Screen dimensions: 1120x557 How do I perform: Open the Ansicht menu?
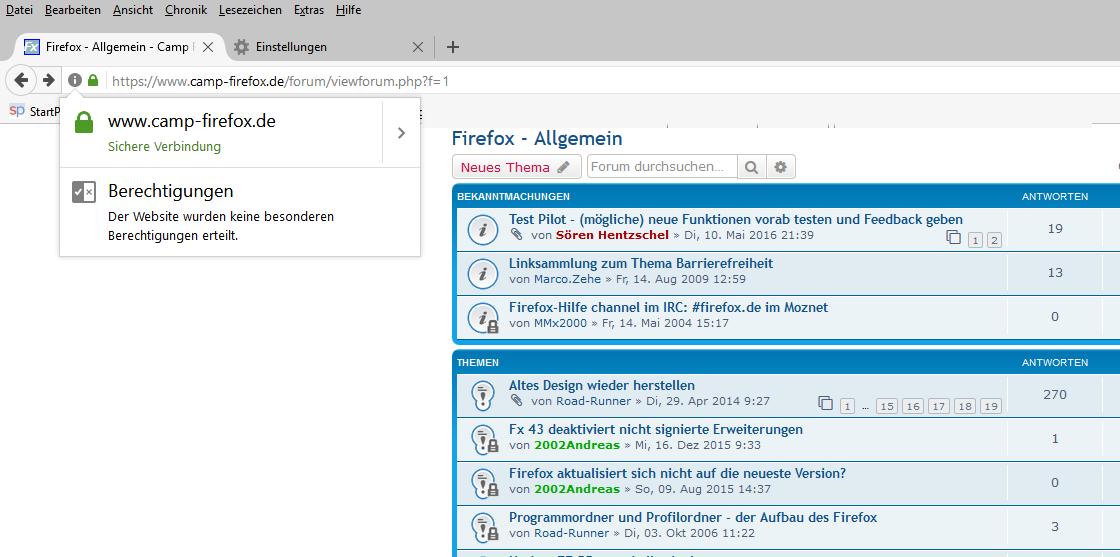133,10
